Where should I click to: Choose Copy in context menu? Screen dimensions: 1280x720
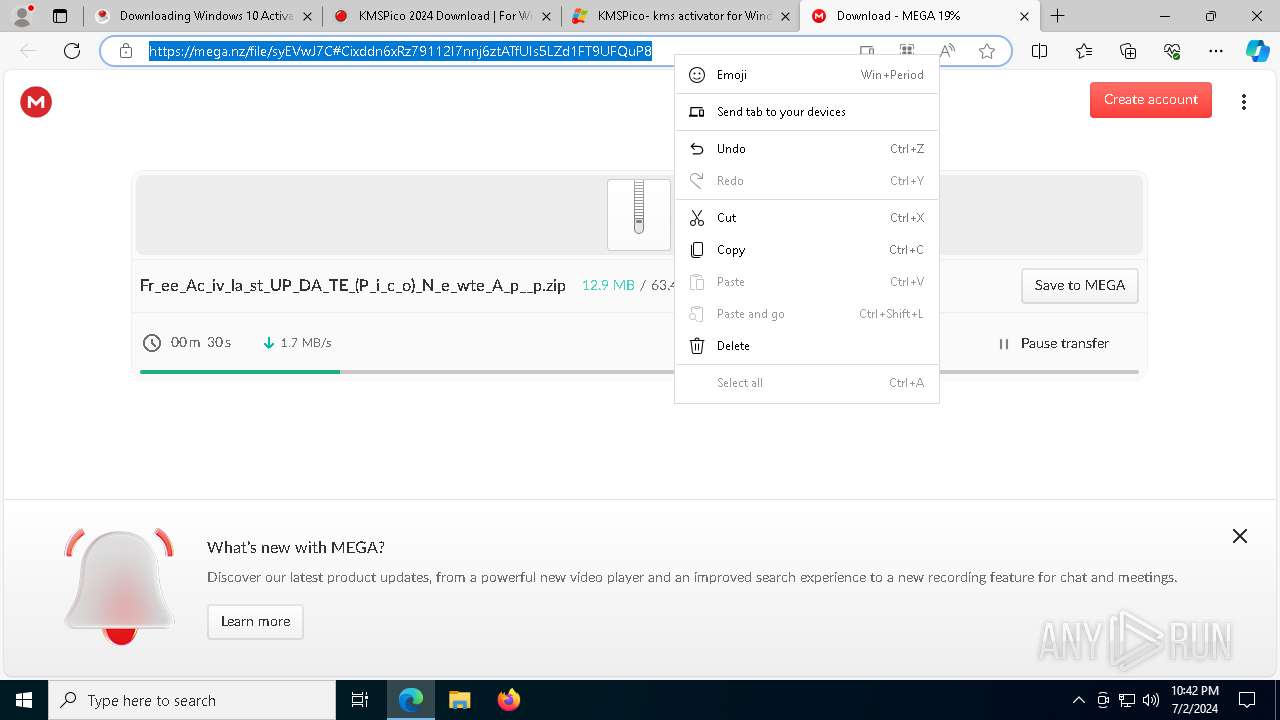(x=807, y=250)
